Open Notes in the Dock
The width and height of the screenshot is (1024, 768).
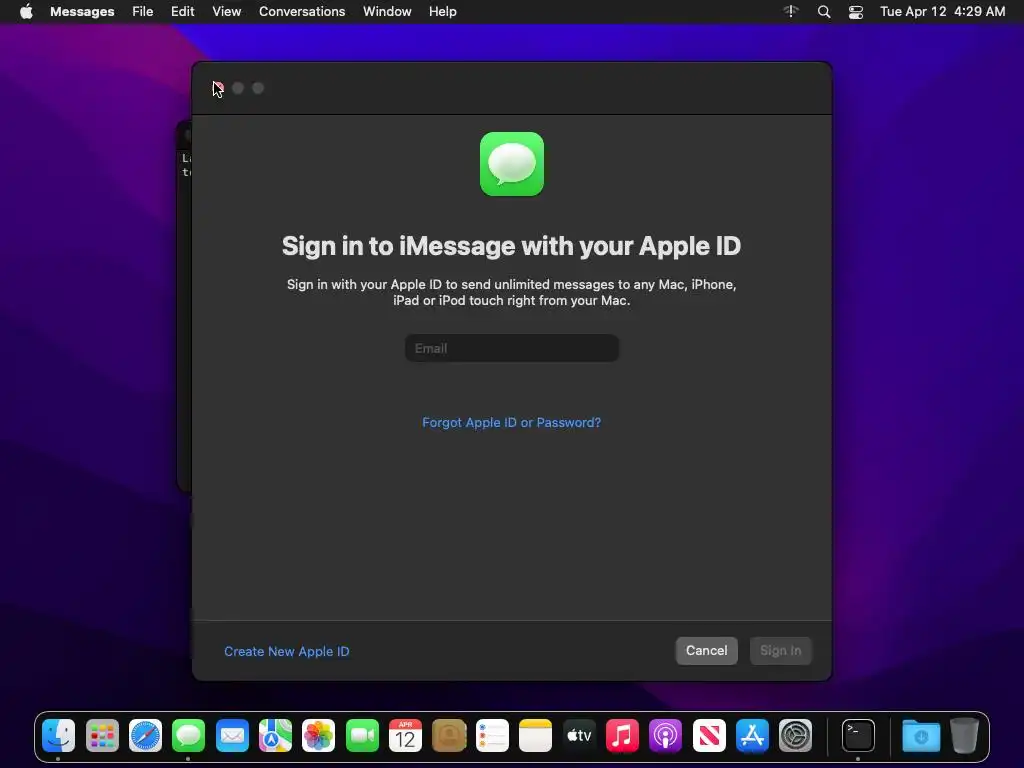[535, 736]
